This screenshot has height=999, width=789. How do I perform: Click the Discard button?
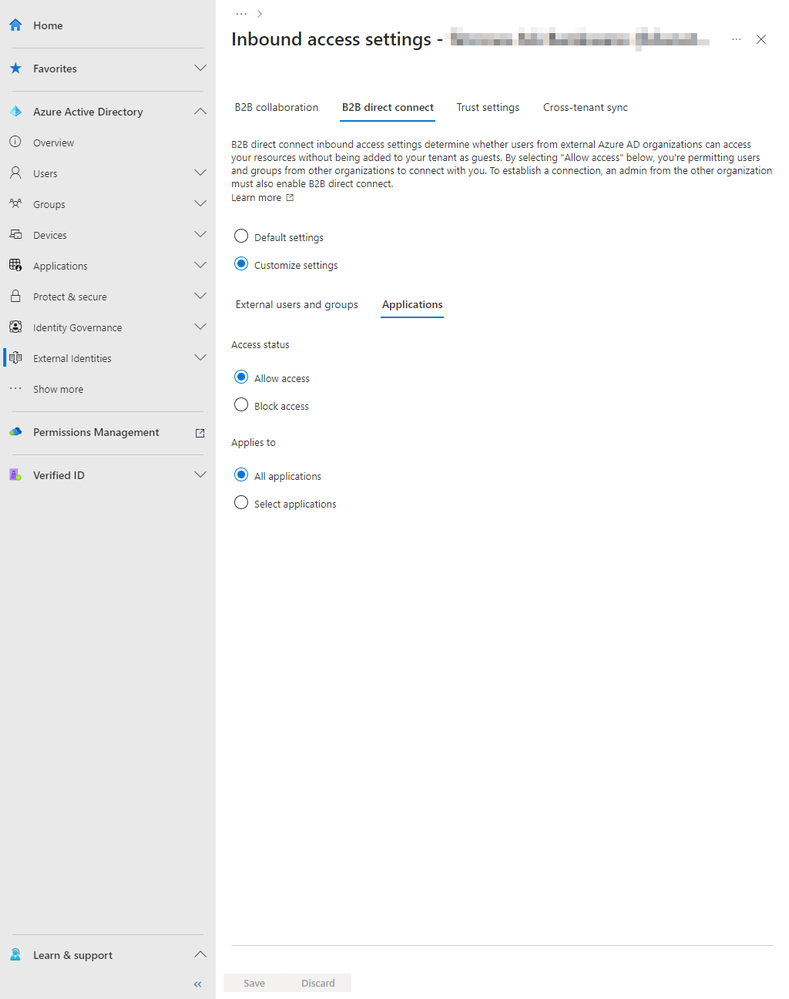[318, 983]
